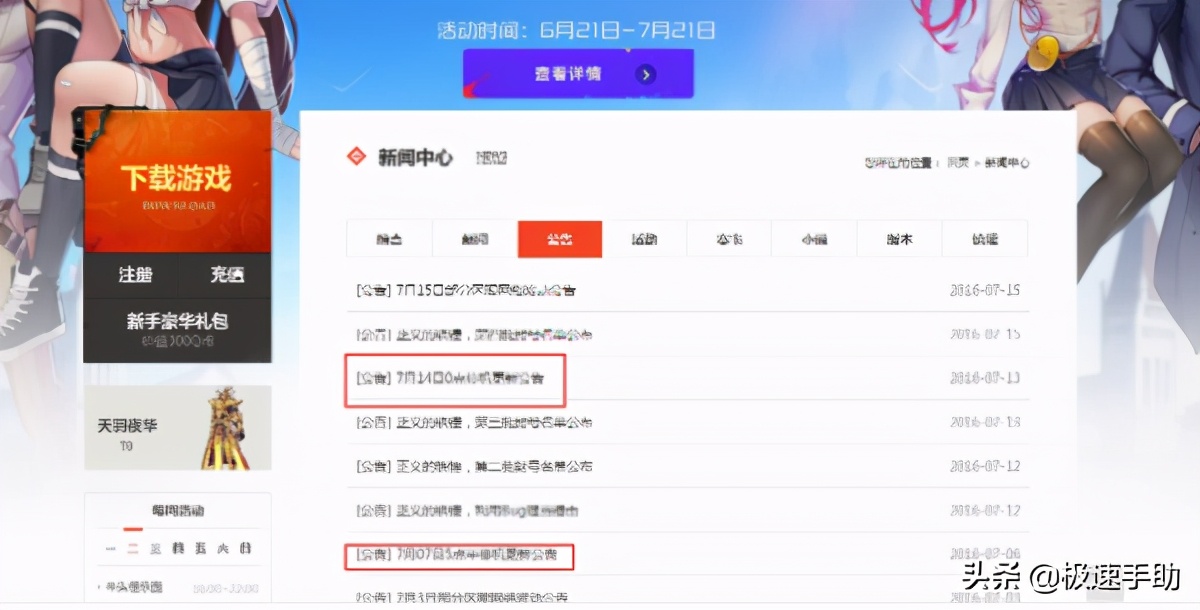Open the 活动 category tab
This screenshot has width=1200, height=610.
click(x=645, y=239)
